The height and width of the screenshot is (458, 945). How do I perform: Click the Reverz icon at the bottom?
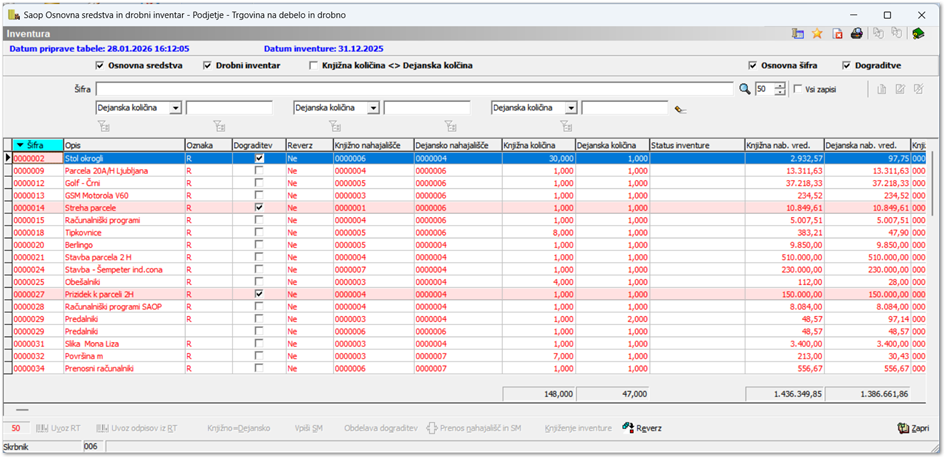click(629, 428)
